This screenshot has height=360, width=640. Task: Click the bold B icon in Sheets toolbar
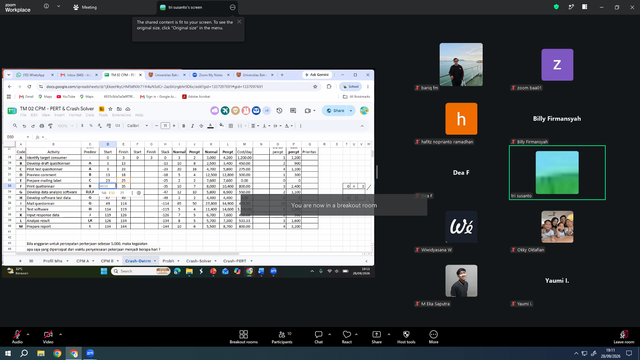click(184, 126)
